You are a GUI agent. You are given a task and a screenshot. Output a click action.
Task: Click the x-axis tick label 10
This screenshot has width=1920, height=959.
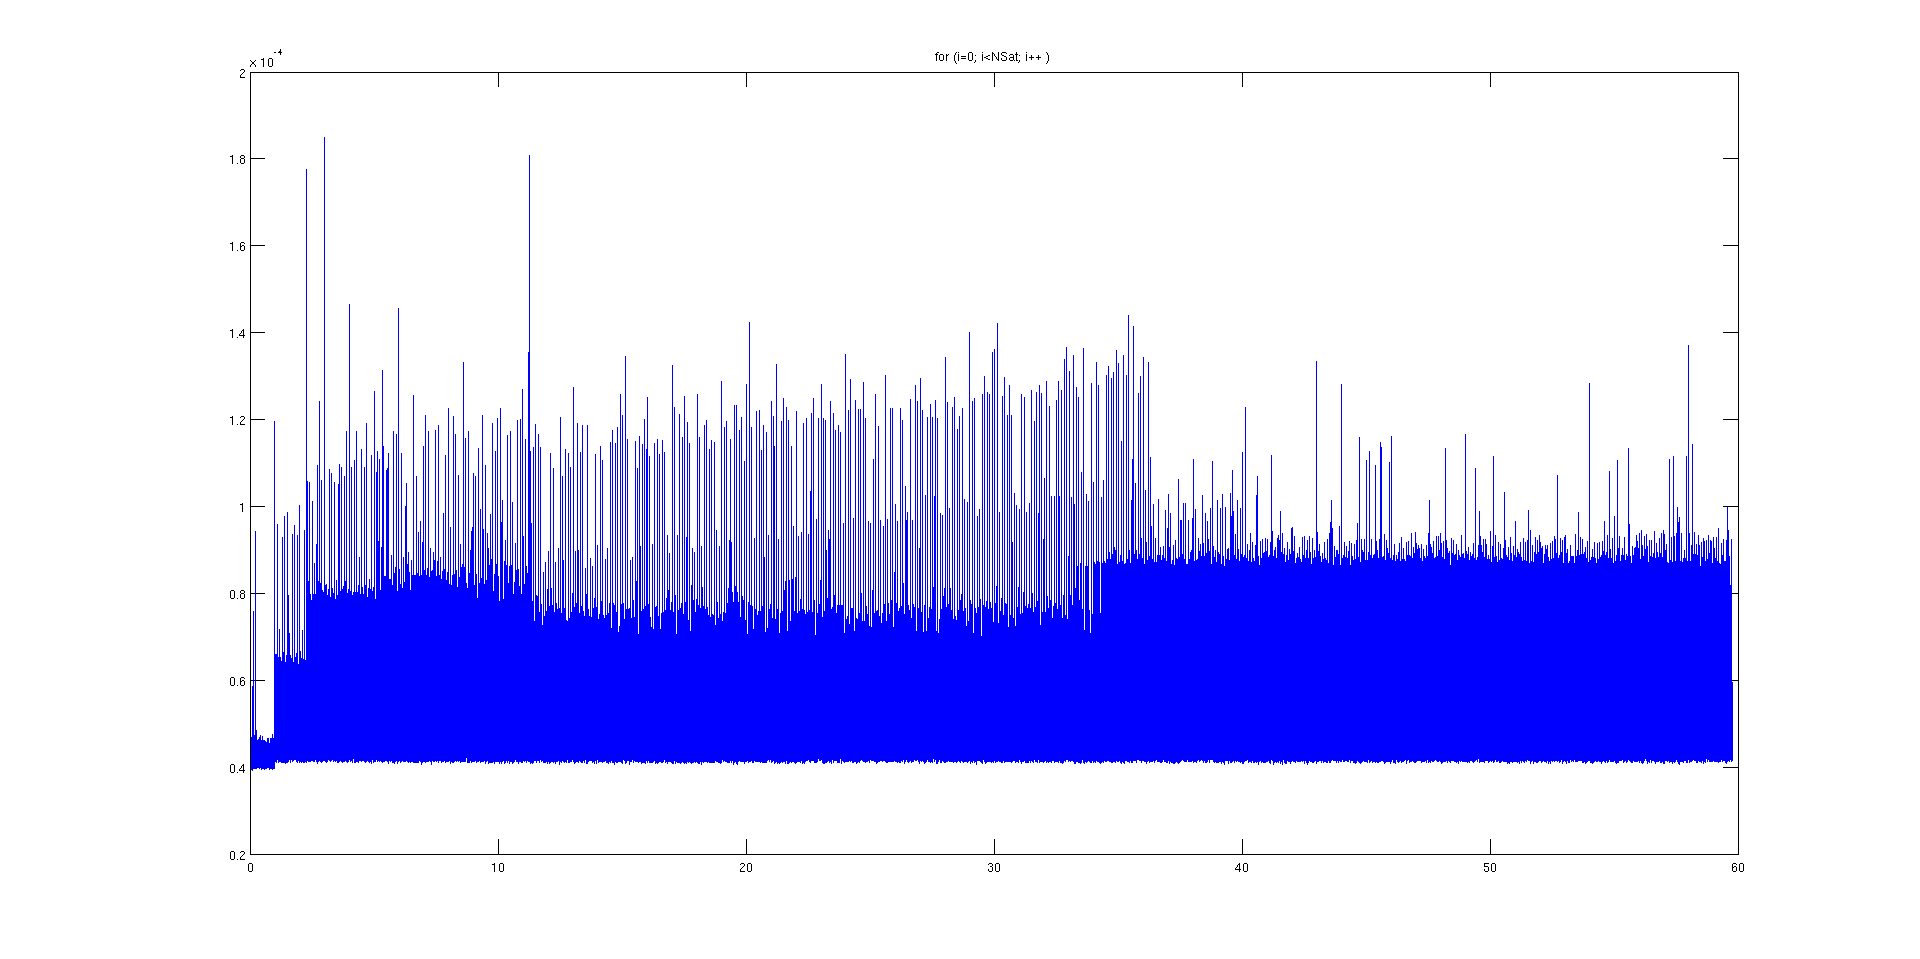click(x=498, y=868)
